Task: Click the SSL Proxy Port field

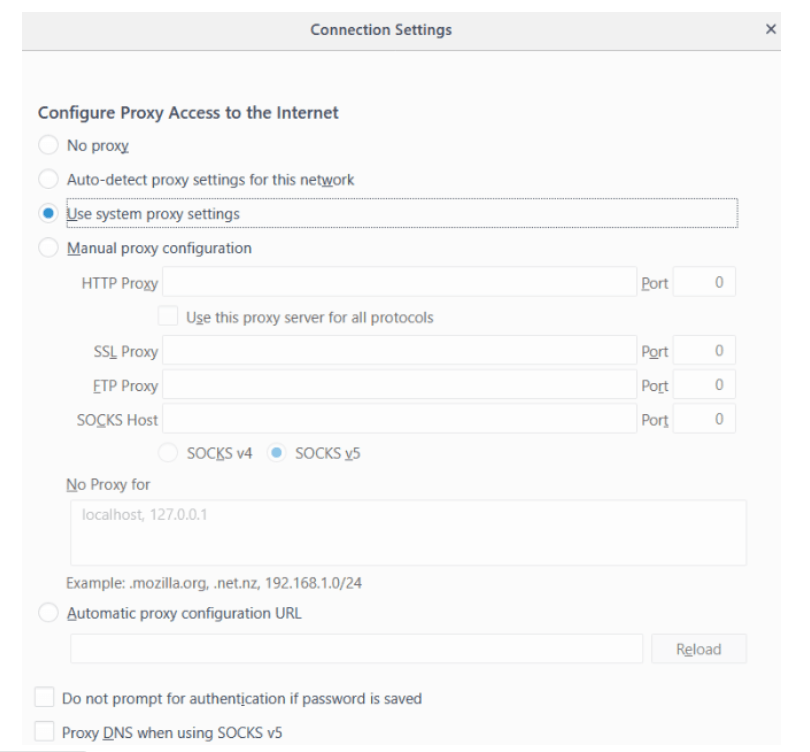Action: pyautogui.click(x=704, y=351)
